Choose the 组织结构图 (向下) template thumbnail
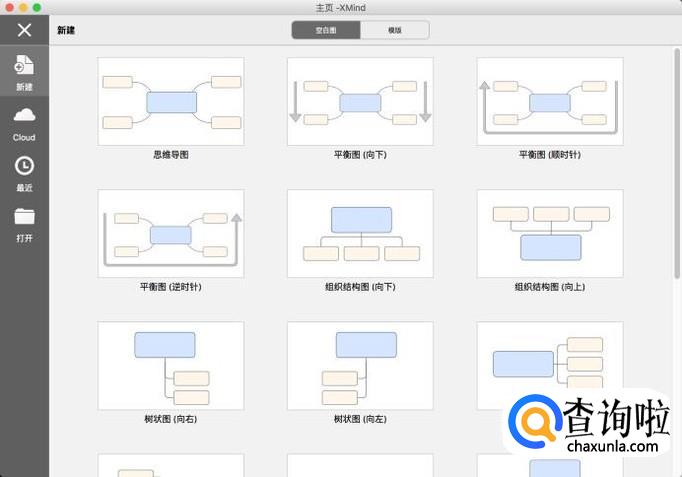This screenshot has width=682, height=477. coord(360,233)
